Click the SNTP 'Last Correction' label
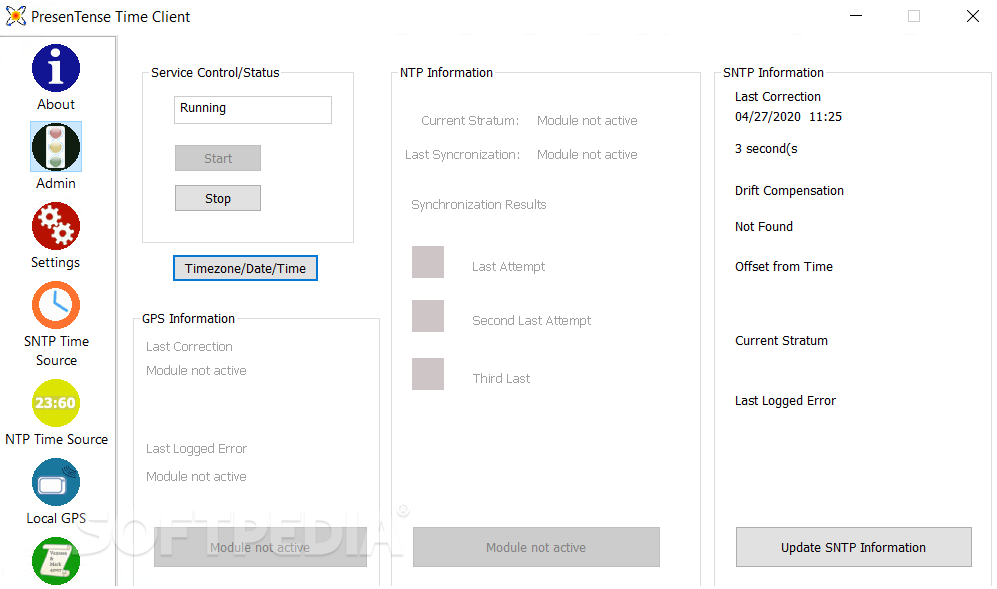 (x=778, y=97)
